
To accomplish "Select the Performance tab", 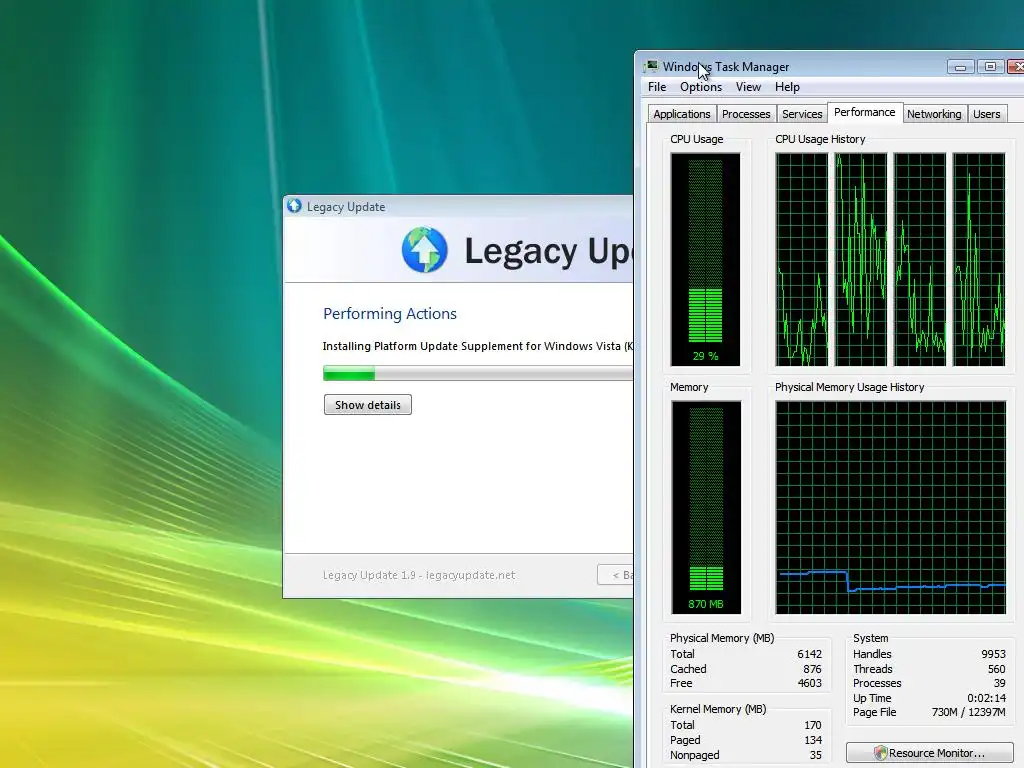I will tap(865, 112).
